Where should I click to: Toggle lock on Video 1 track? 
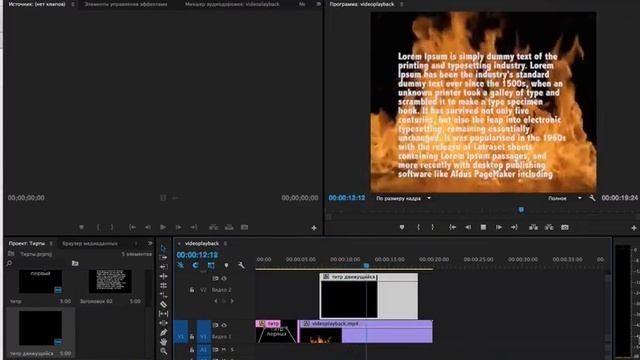pyautogui.click(x=191, y=337)
